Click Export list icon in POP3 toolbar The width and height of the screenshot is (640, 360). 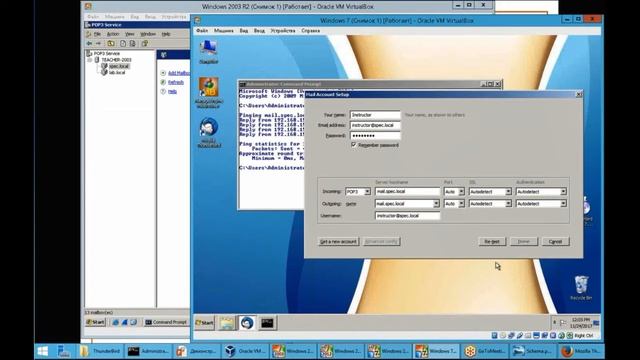(133, 43)
